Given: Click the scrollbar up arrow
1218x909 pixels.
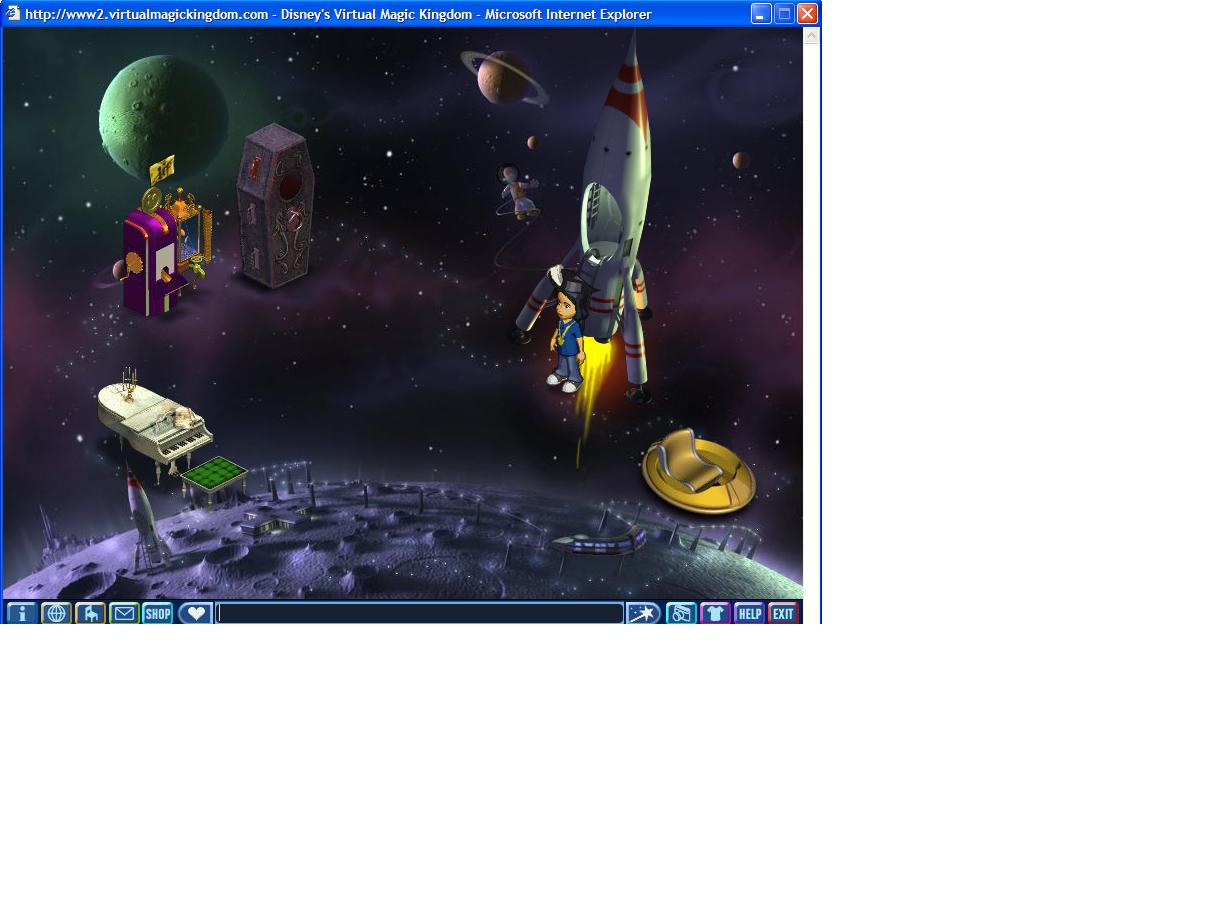Looking at the screenshot, I should pos(811,36).
